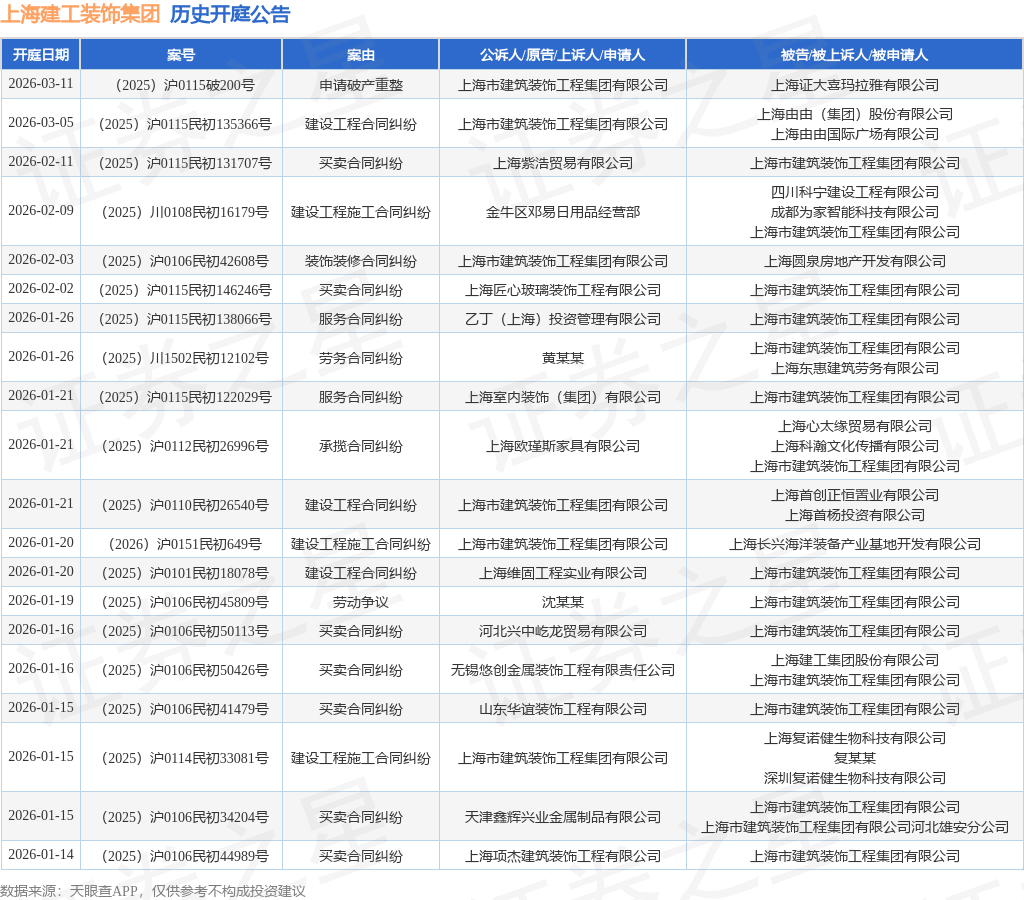The height and width of the screenshot is (900, 1024).
Task: Click defendant 深圳复诺健生物科技有限公司
Action: click(855, 779)
